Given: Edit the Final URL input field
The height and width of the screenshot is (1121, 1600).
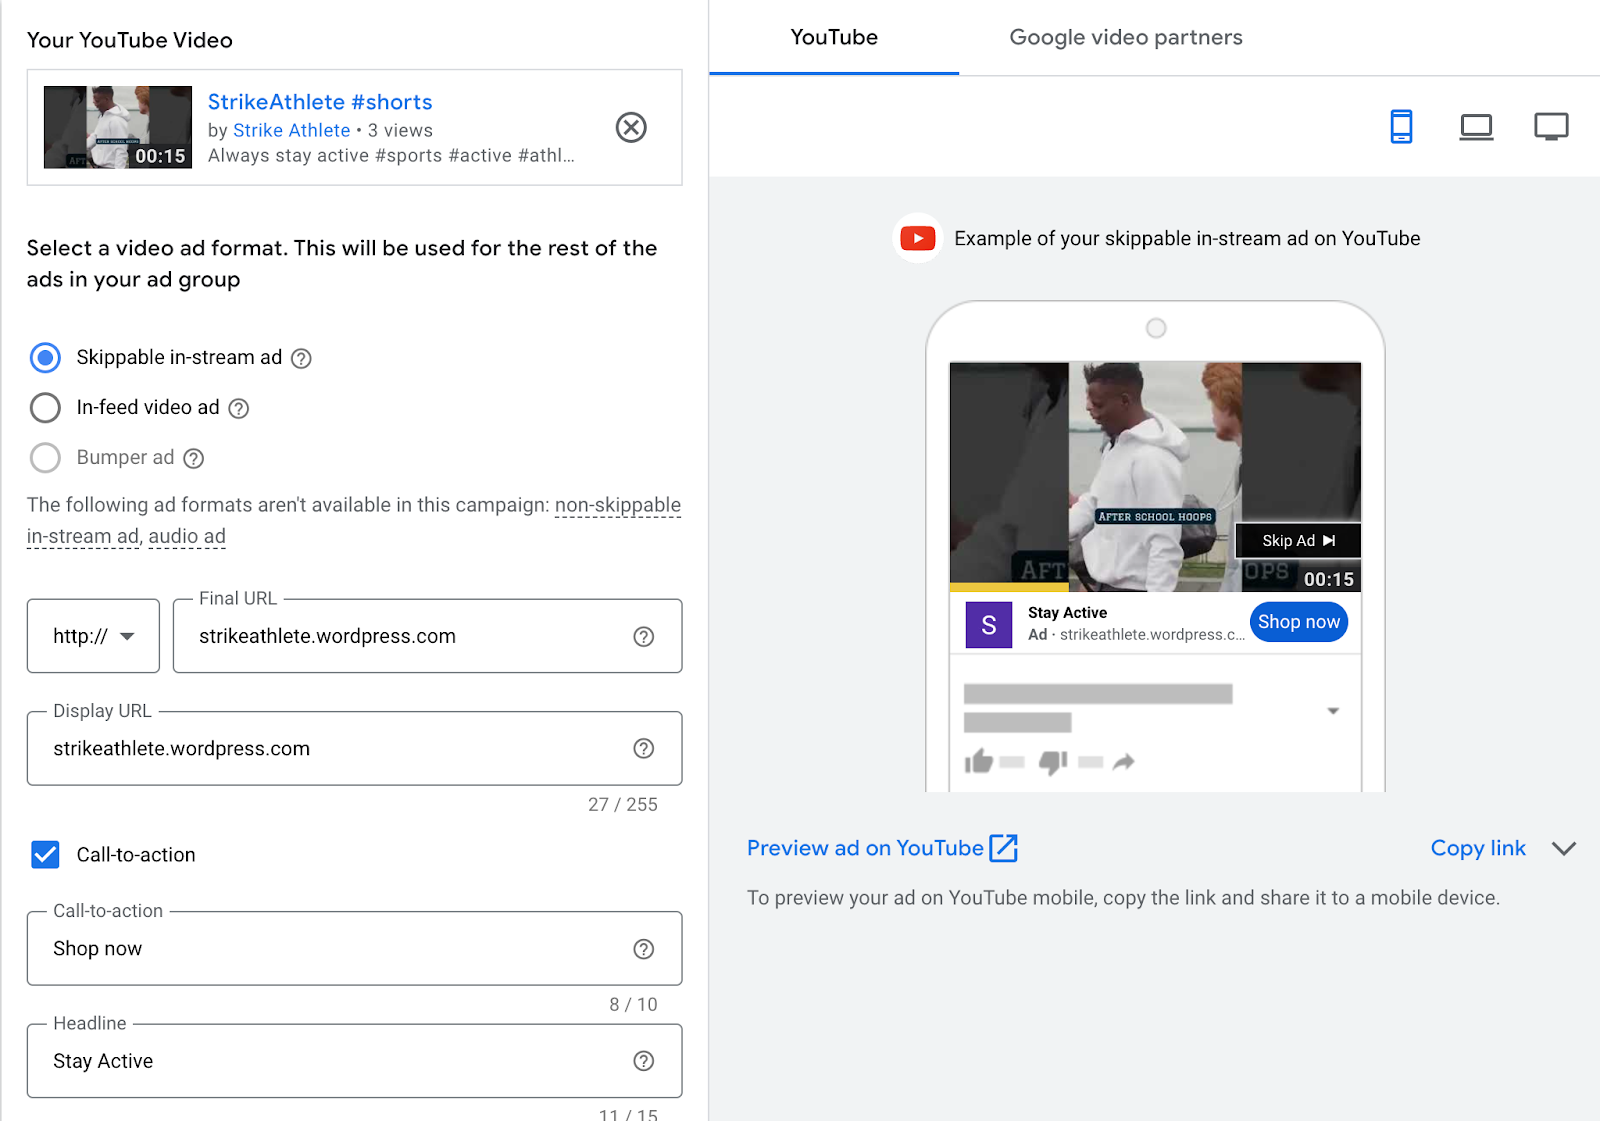Looking at the screenshot, I should click(x=428, y=636).
